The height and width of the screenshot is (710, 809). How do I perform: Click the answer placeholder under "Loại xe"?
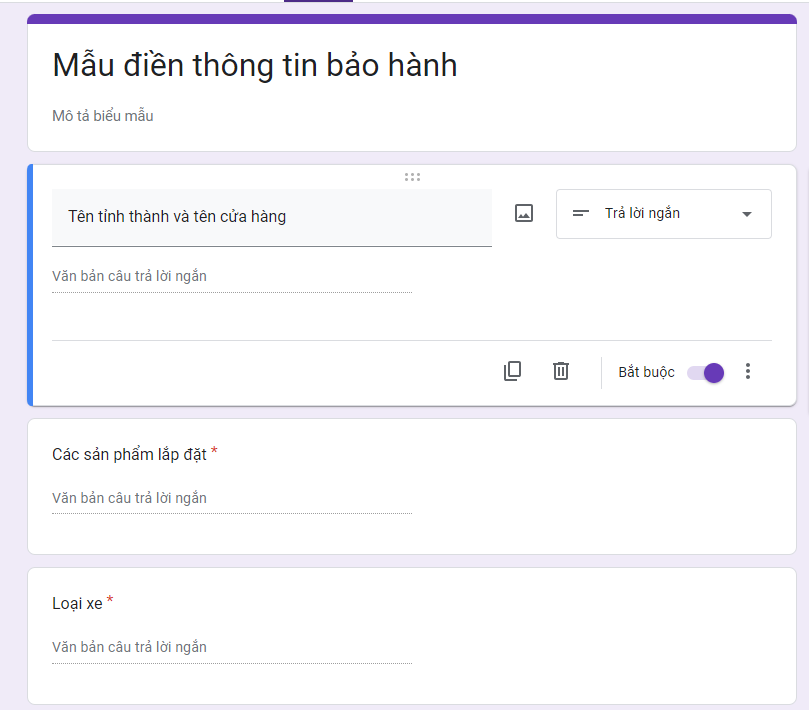click(130, 647)
